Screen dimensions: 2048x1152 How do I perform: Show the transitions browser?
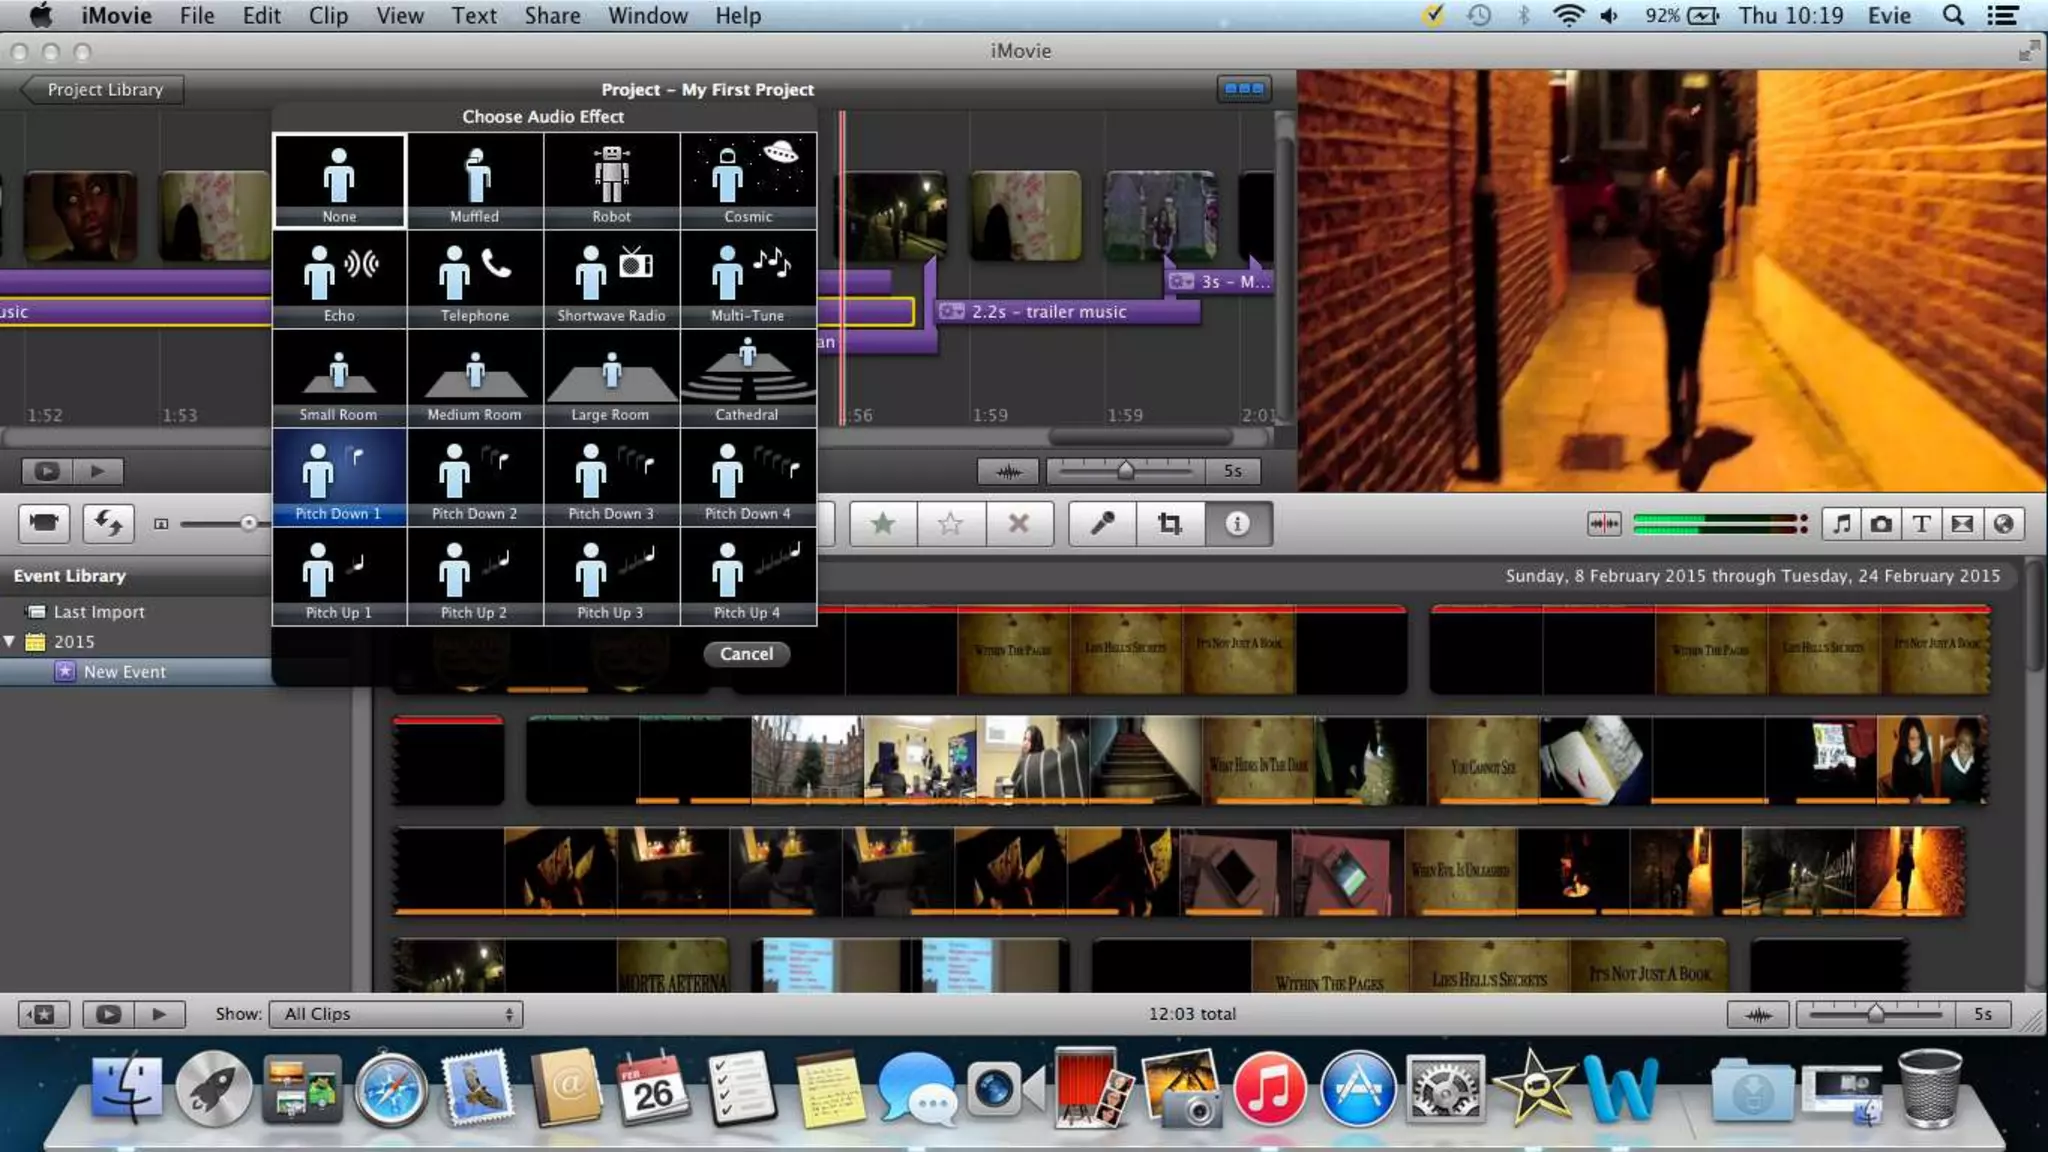point(1963,524)
